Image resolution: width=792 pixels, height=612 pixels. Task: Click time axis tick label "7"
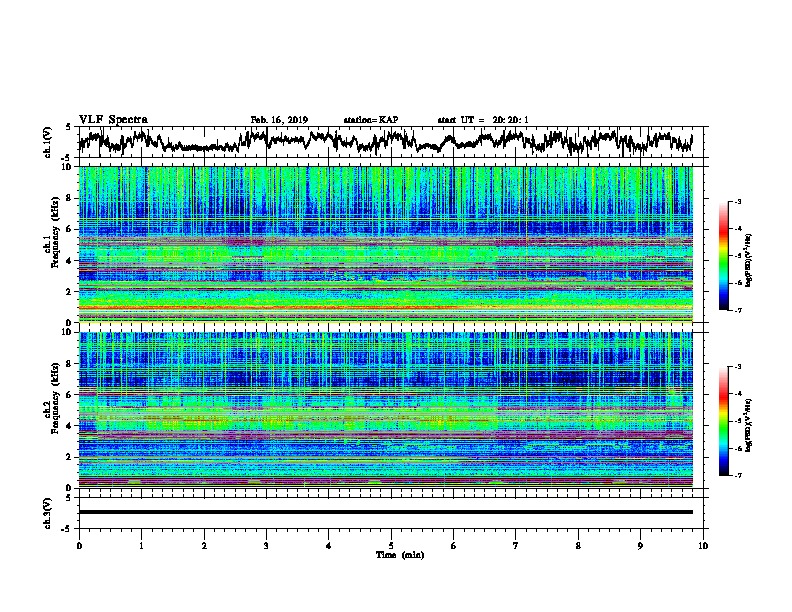(516, 546)
